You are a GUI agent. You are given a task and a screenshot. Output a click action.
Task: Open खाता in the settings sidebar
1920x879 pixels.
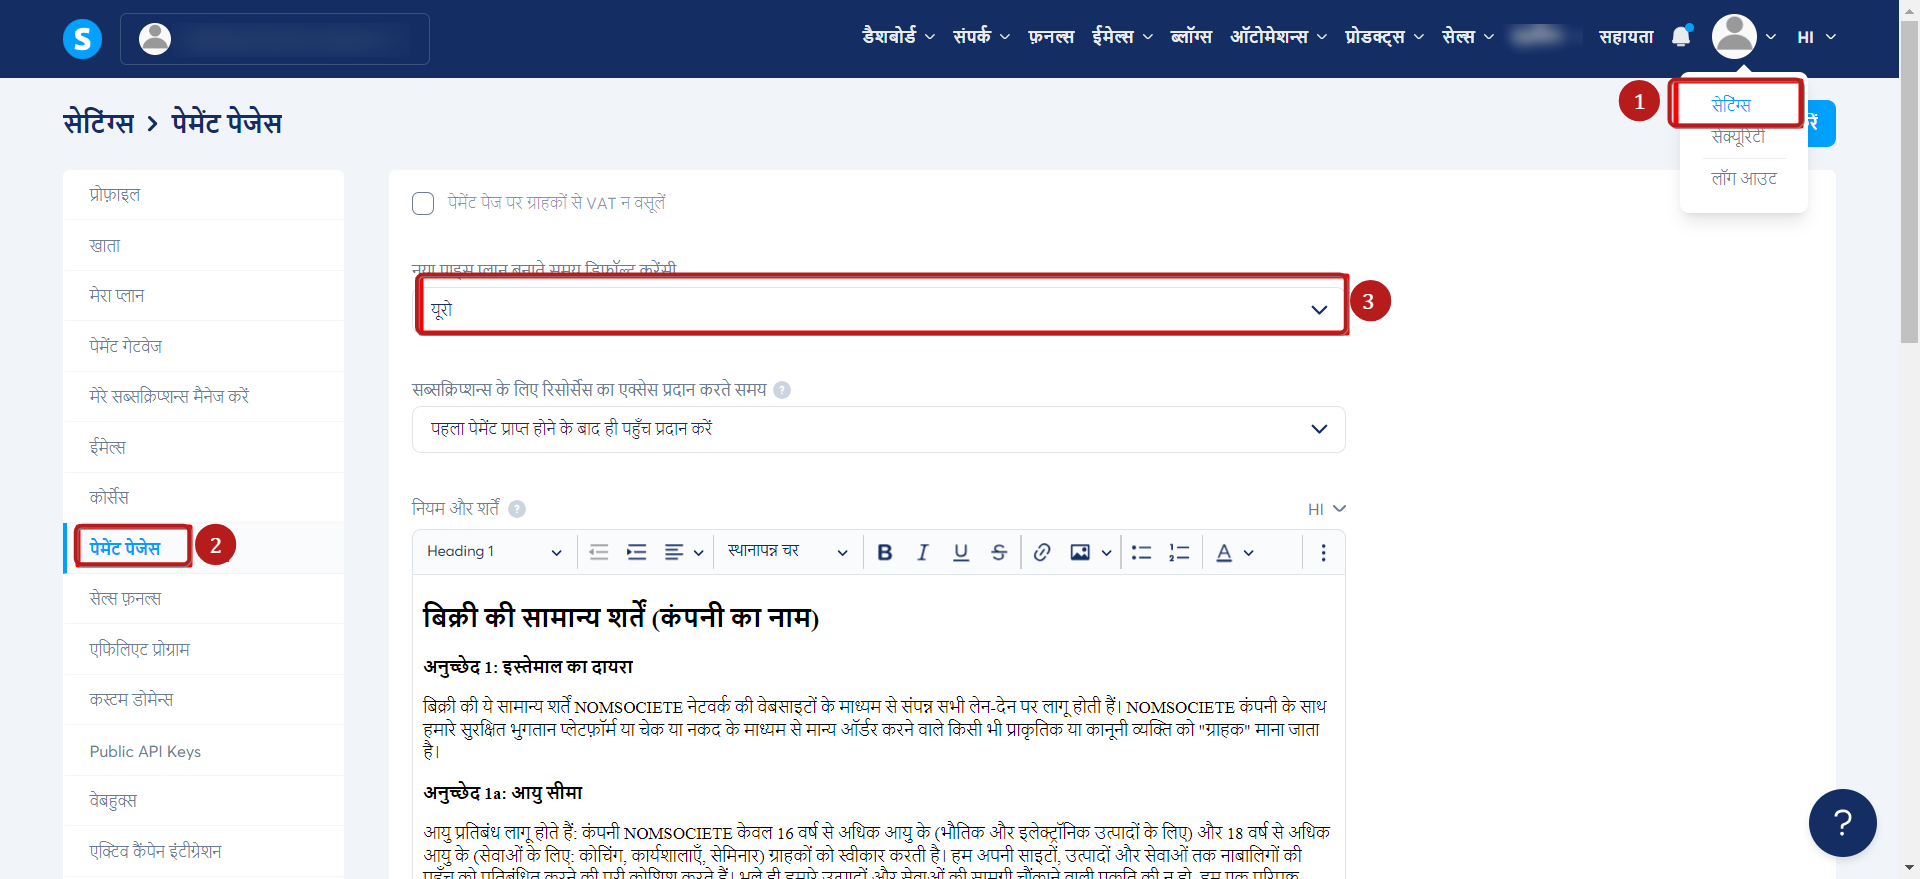[204, 246]
